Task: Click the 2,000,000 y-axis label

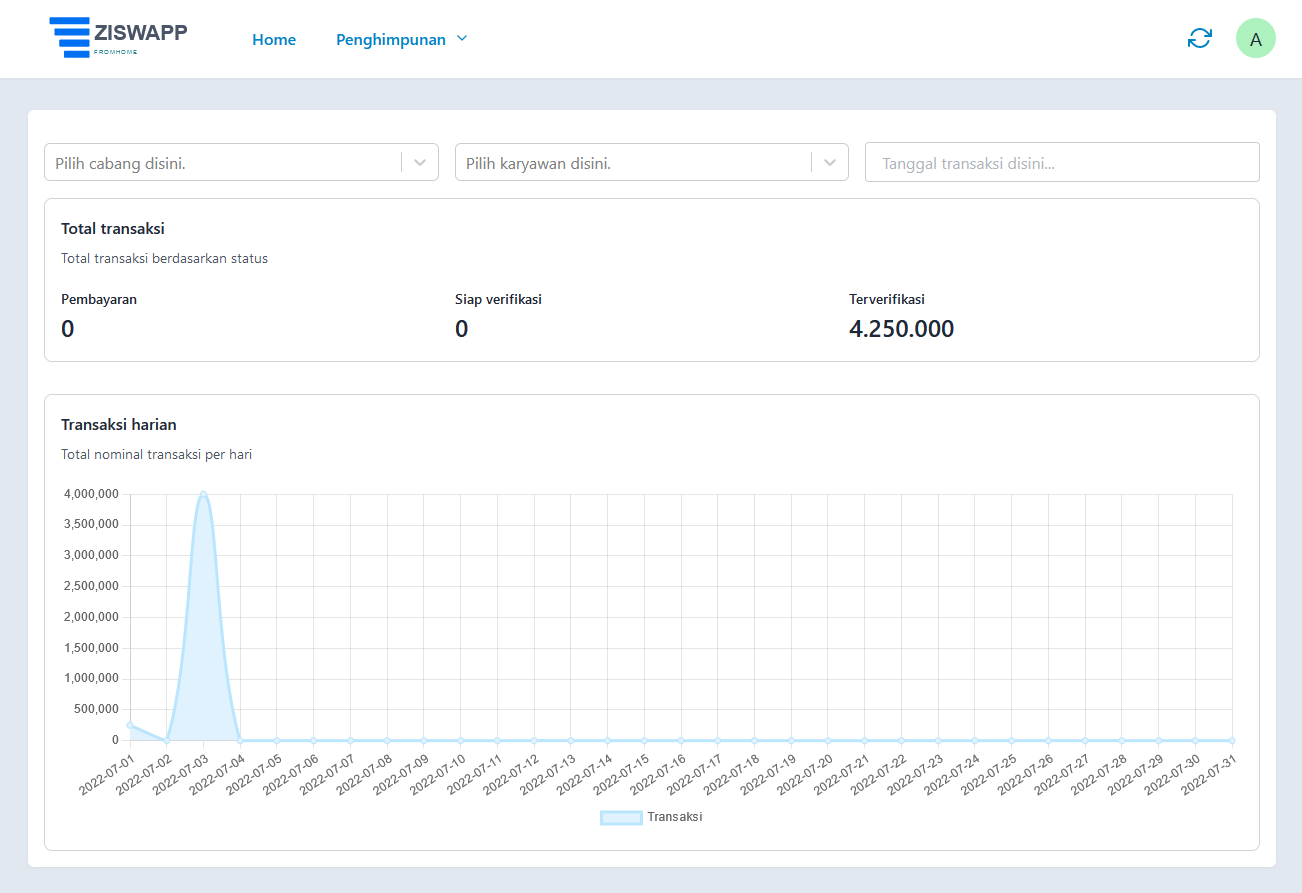Action: tap(91, 617)
